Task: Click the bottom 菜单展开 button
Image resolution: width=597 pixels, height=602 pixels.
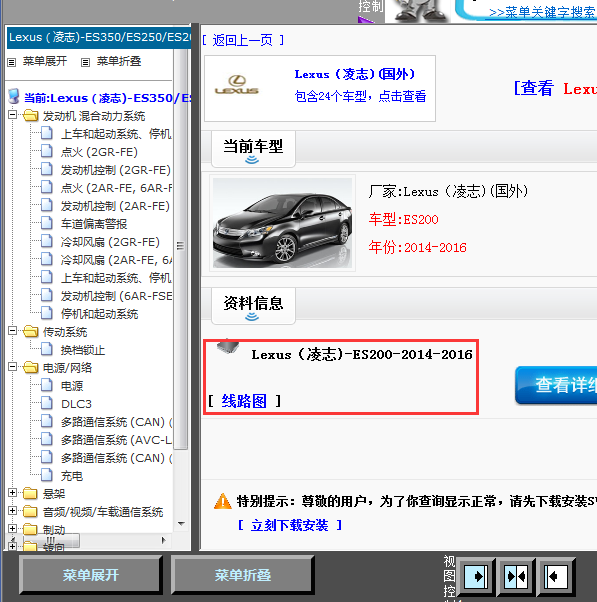Action: click(x=91, y=575)
